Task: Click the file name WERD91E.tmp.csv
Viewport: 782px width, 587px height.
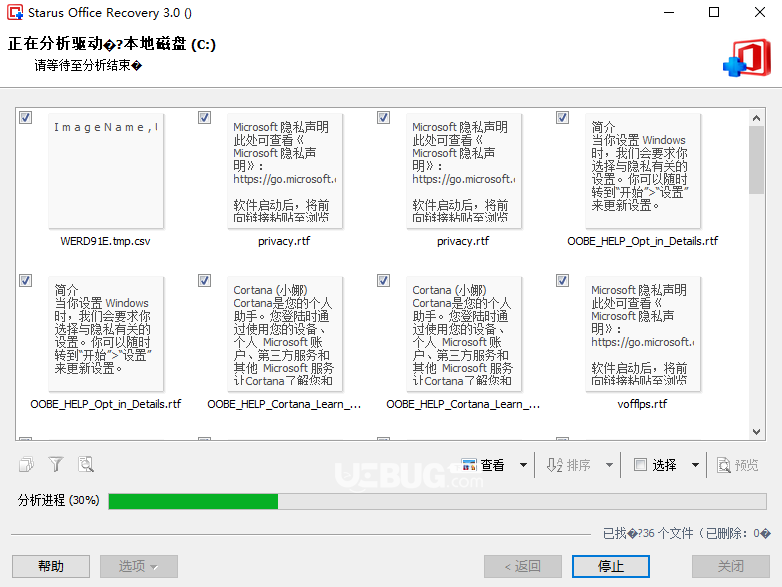Action: (x=105, y=241)
